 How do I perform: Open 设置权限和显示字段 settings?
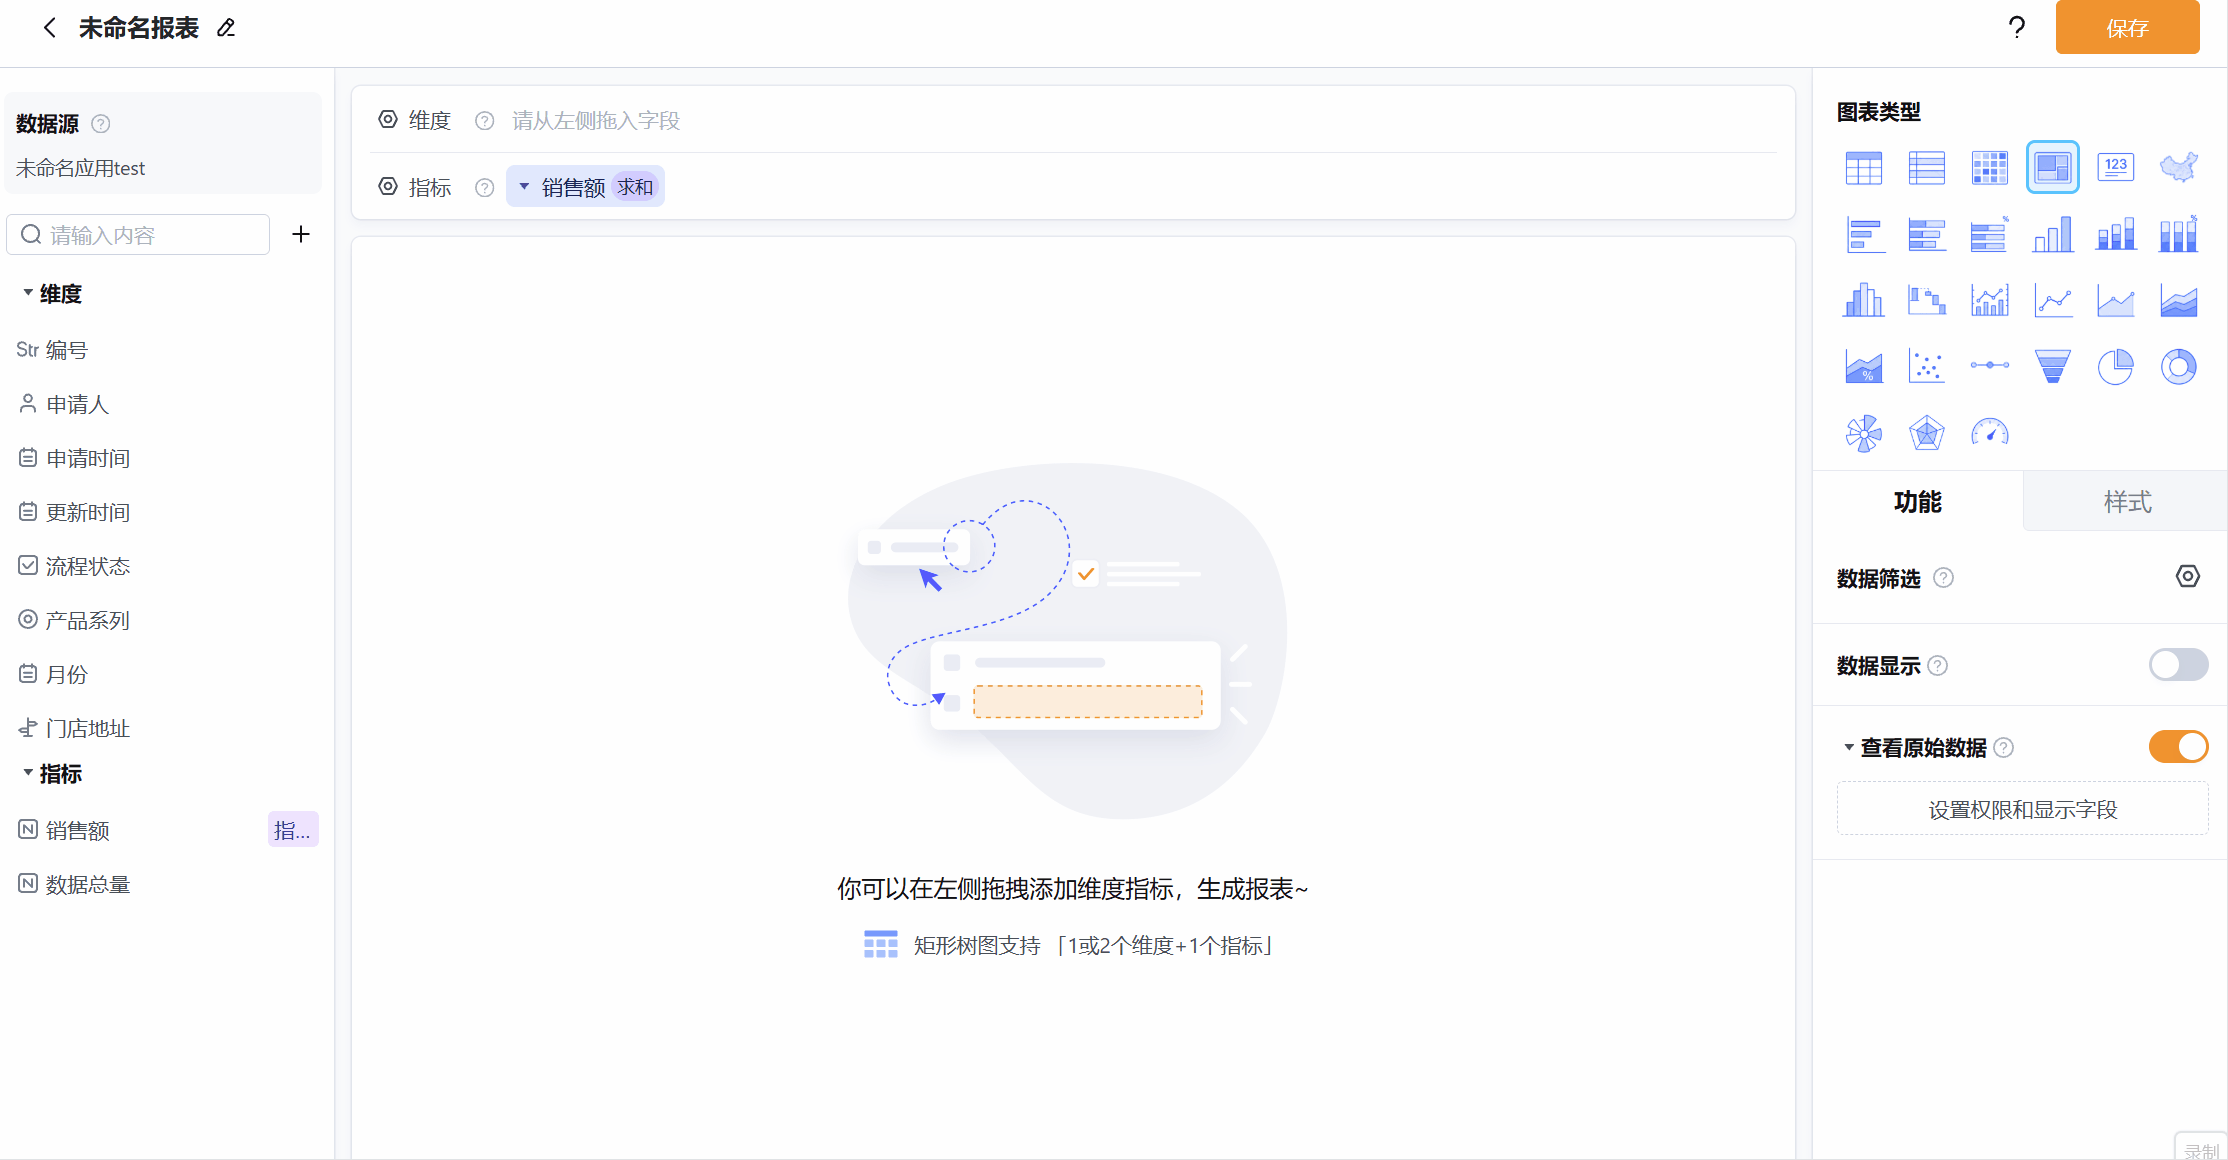click(2022, 809)
